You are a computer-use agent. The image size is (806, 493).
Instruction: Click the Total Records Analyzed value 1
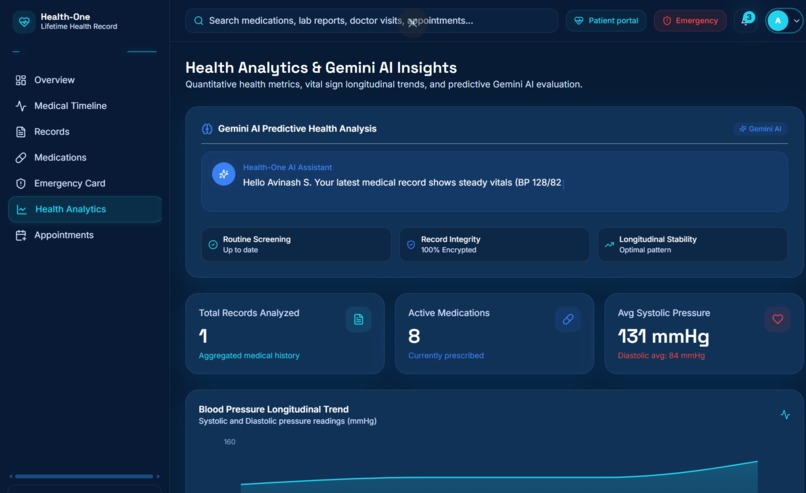point(203,336)
